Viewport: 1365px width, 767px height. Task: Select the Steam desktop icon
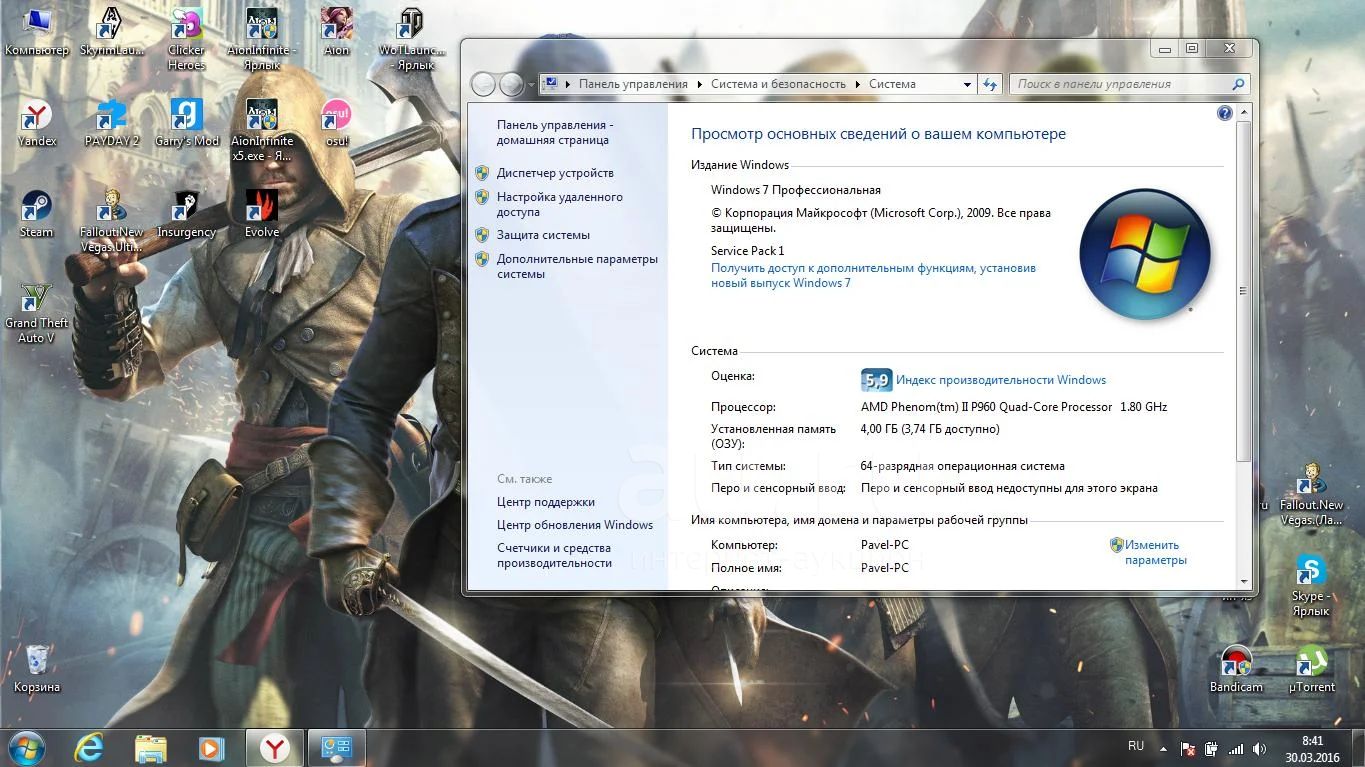tap(37, 214)
